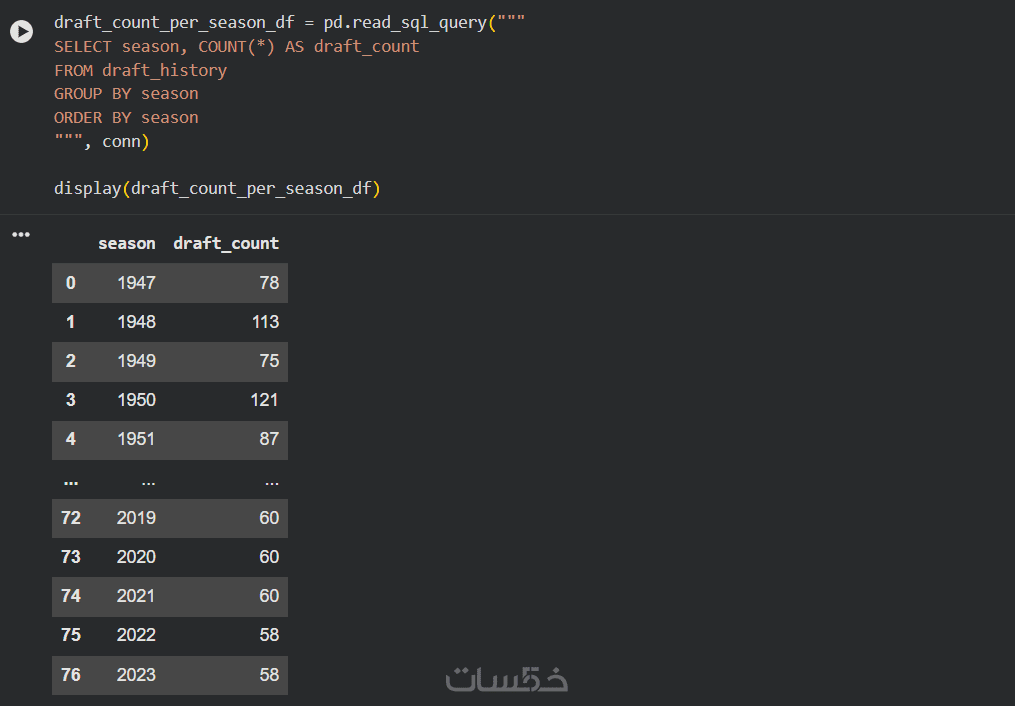Select draft count value 113
Image resolution: width=1015 pixels, height=706 pixels.
[265, 322]
